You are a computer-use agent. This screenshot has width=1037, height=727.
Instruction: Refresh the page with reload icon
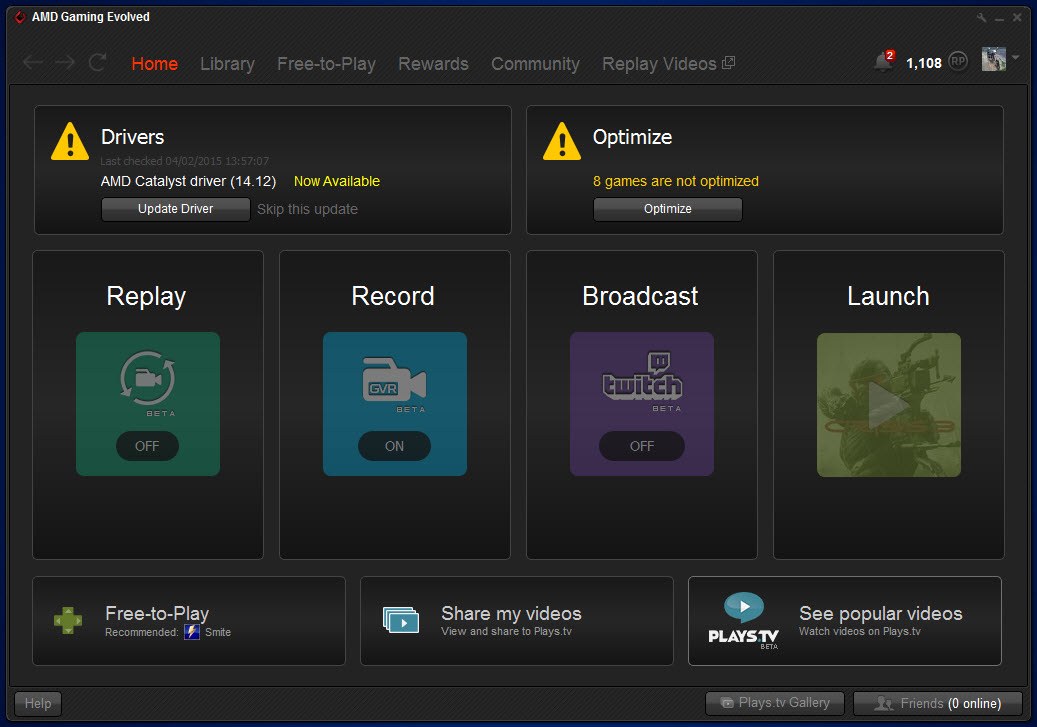pos(97,63)
